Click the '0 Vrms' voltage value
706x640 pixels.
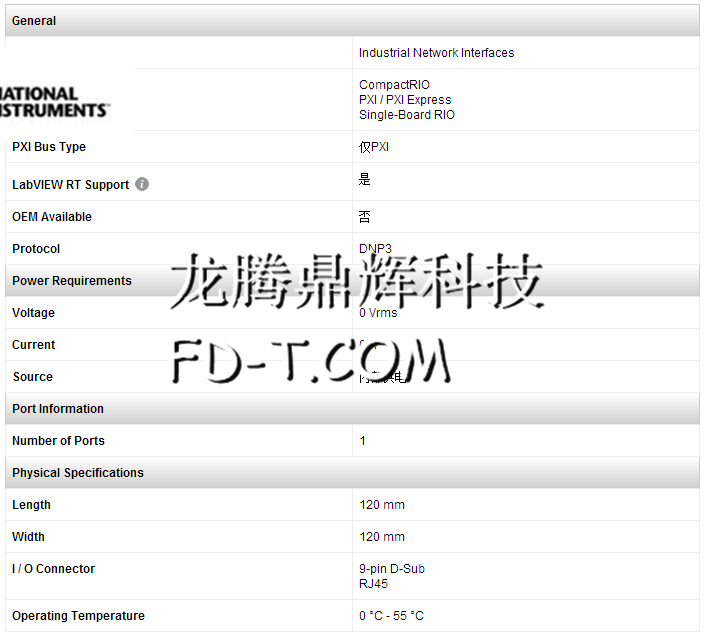coord(378,313)
